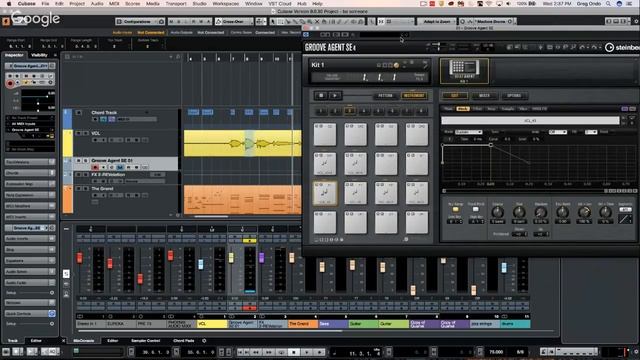Expand the Notepad section in Inspector
Viewport: 640px width, 360px height.
30,303
